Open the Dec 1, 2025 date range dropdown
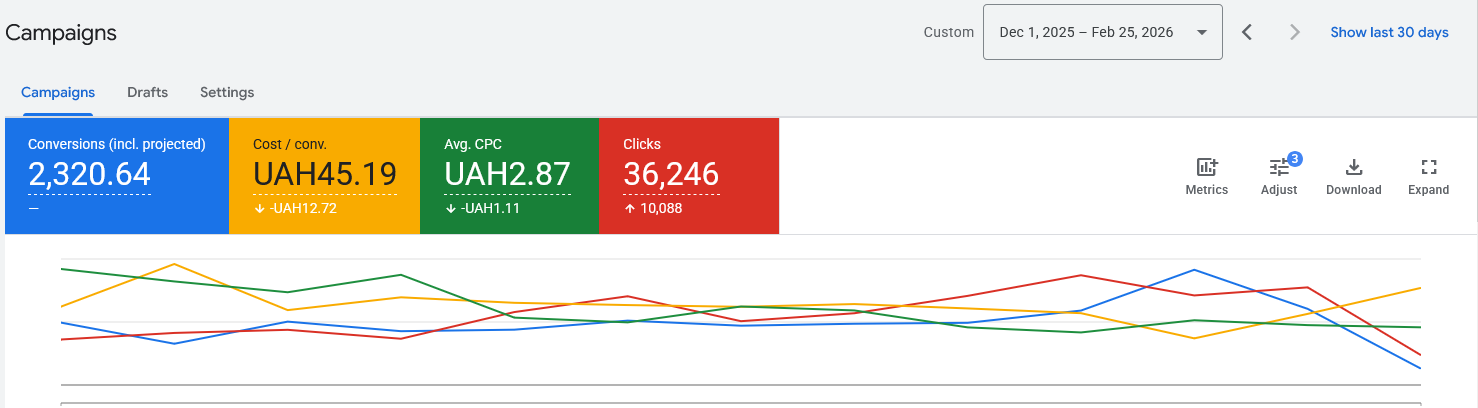Viewport: 1478px width, 408px height. pyautogui.click(x=1102, y=32)
